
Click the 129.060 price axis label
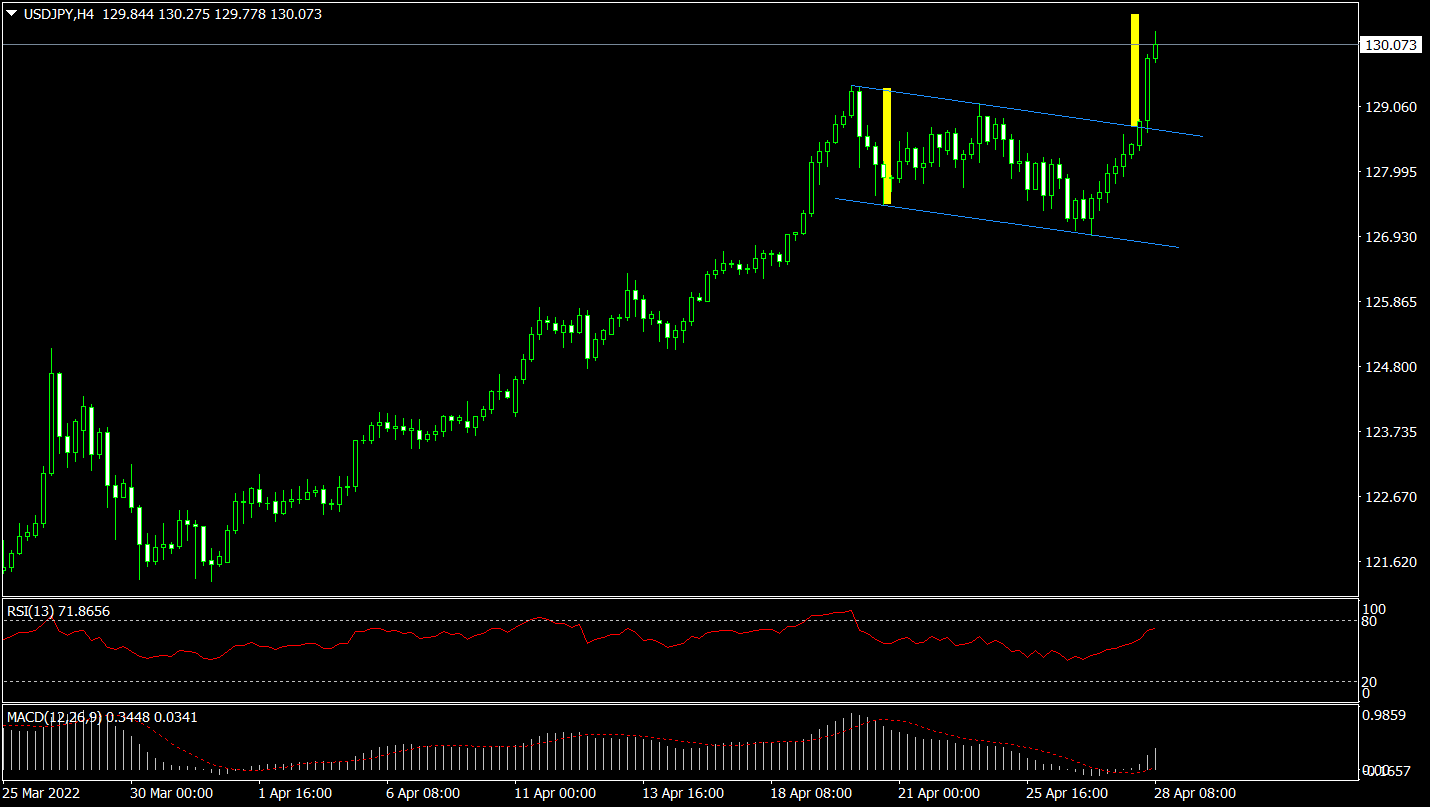1392,107
